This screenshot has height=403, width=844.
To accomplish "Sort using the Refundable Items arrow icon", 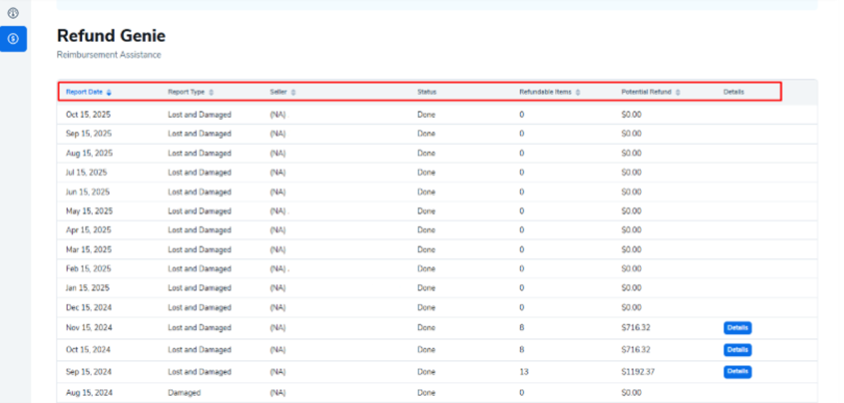I will click(579, 92).
